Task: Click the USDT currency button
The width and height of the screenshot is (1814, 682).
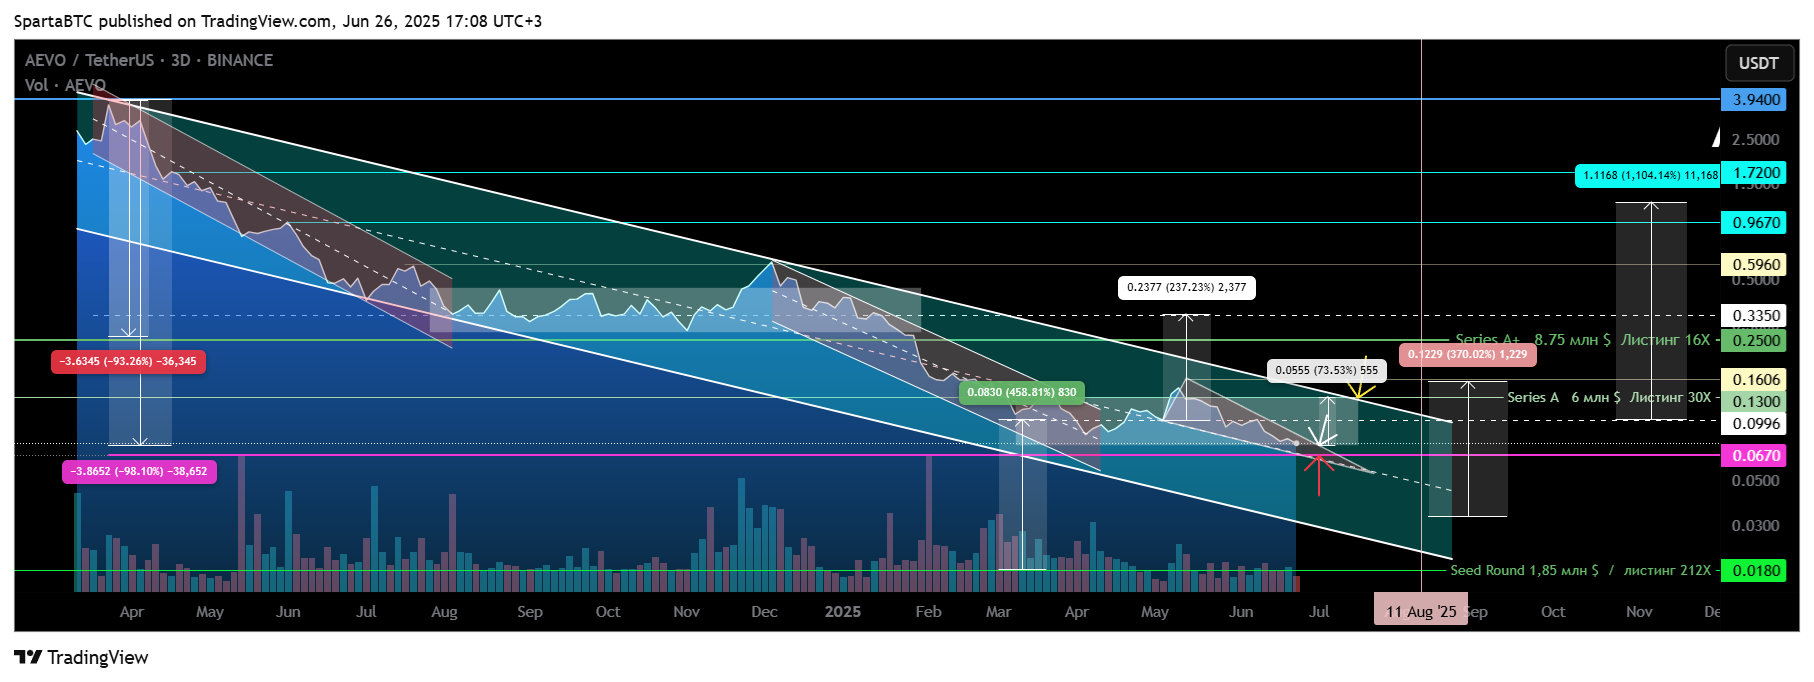Action: 1758,63
